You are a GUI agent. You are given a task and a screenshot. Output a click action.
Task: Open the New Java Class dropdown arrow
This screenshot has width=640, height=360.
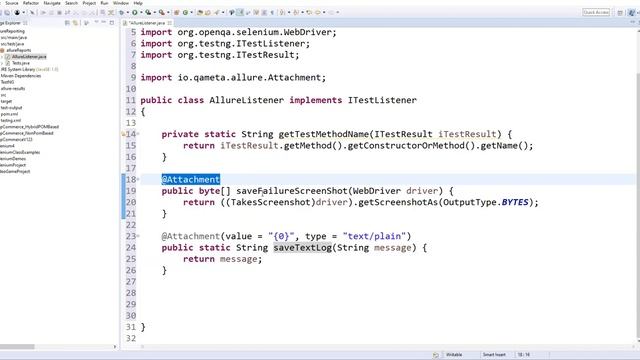coord(191,12)
